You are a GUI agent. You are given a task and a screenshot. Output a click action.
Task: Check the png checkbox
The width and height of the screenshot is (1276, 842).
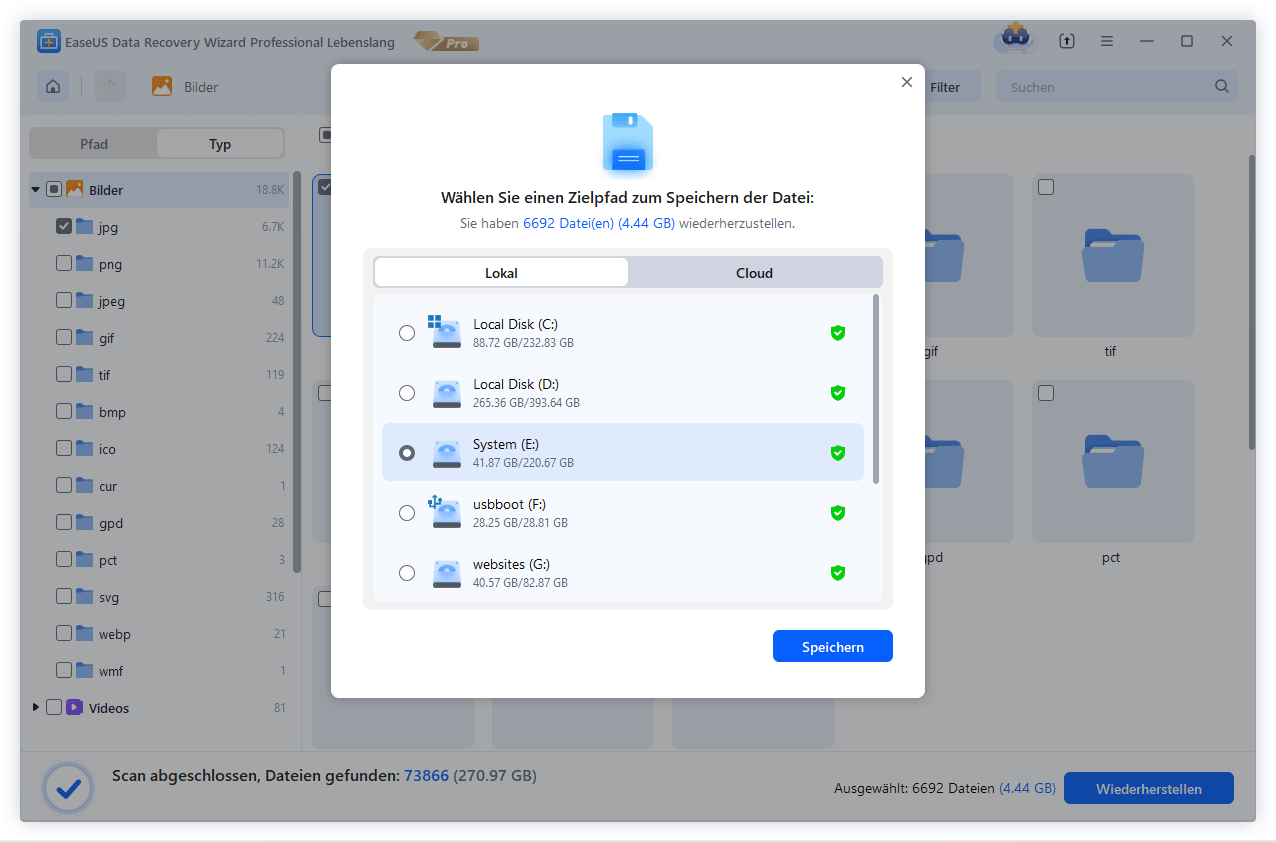64,263
